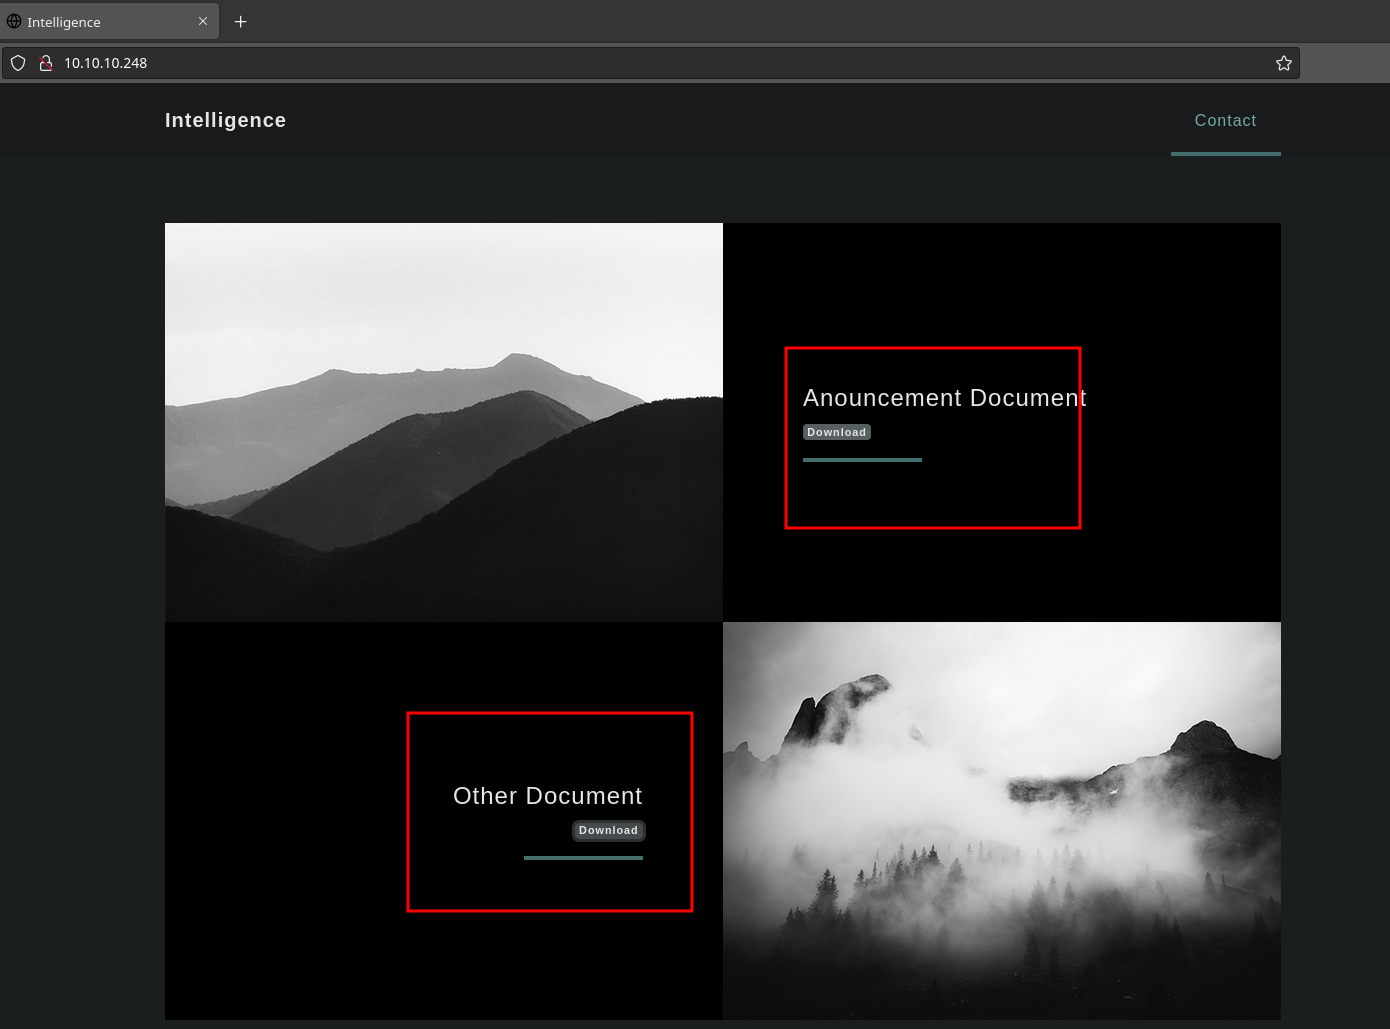Select the foggy mountain forest photo
1390x1029 pixels.
[x=1001, y=820]
